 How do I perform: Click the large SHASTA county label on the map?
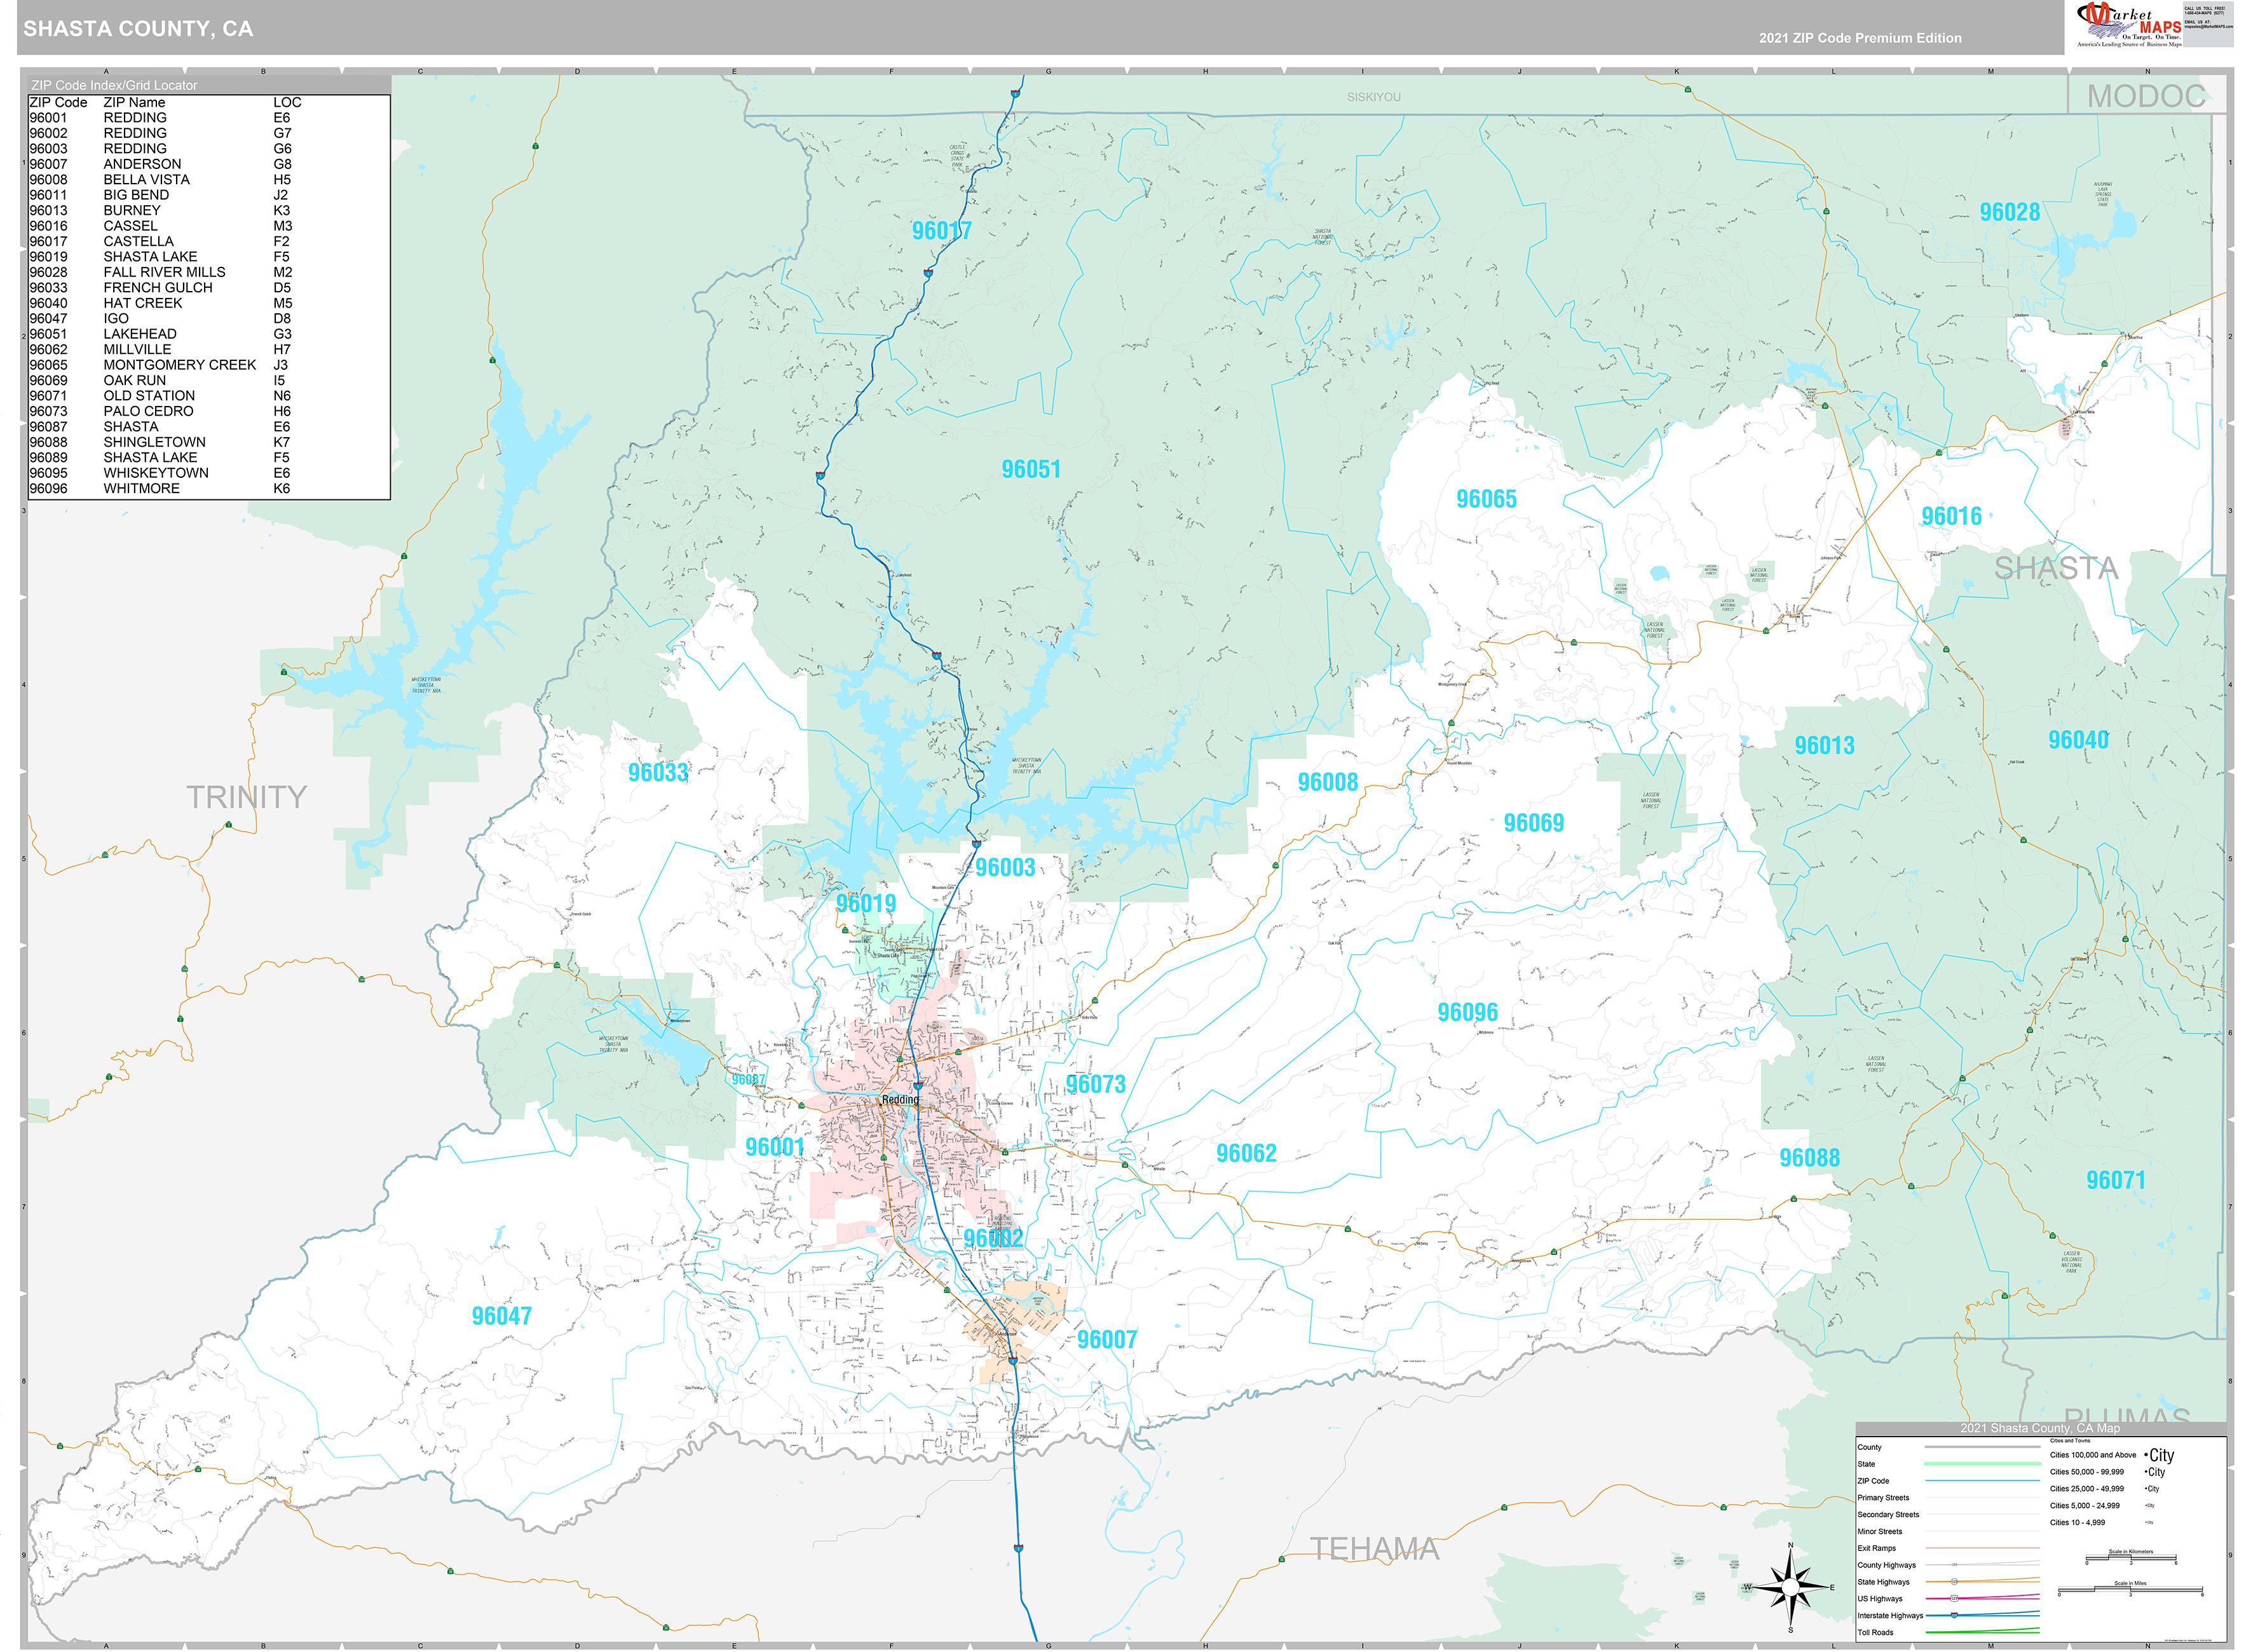(2056, 569)
